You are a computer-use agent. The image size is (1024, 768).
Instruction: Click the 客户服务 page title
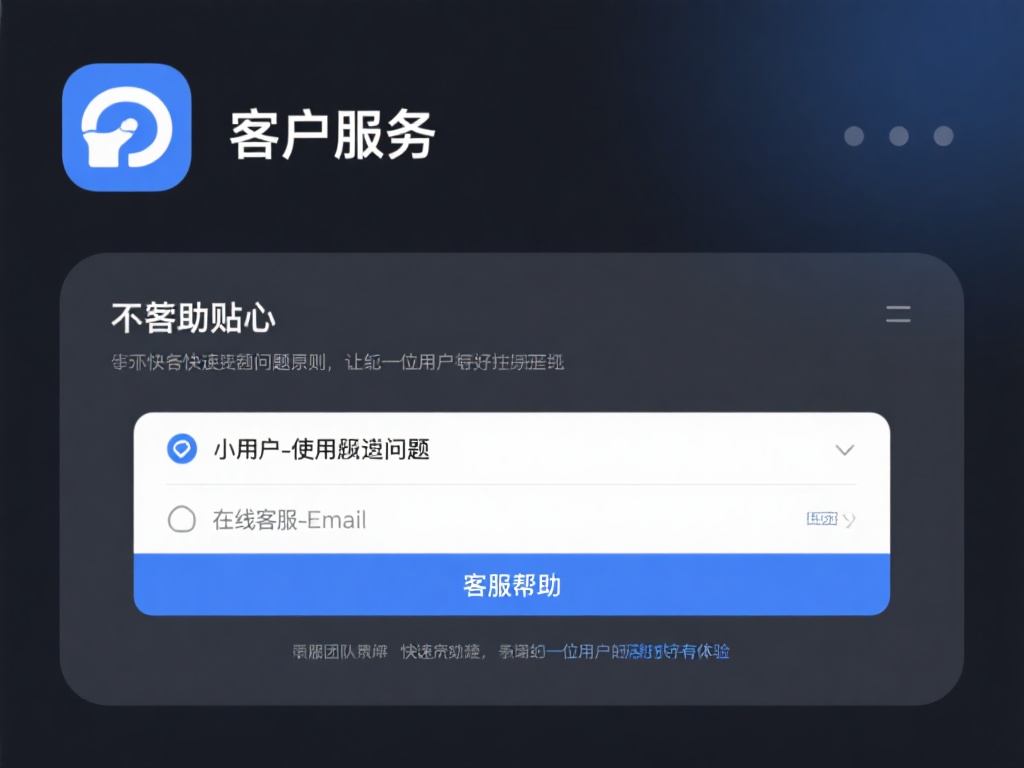point(332,135)
